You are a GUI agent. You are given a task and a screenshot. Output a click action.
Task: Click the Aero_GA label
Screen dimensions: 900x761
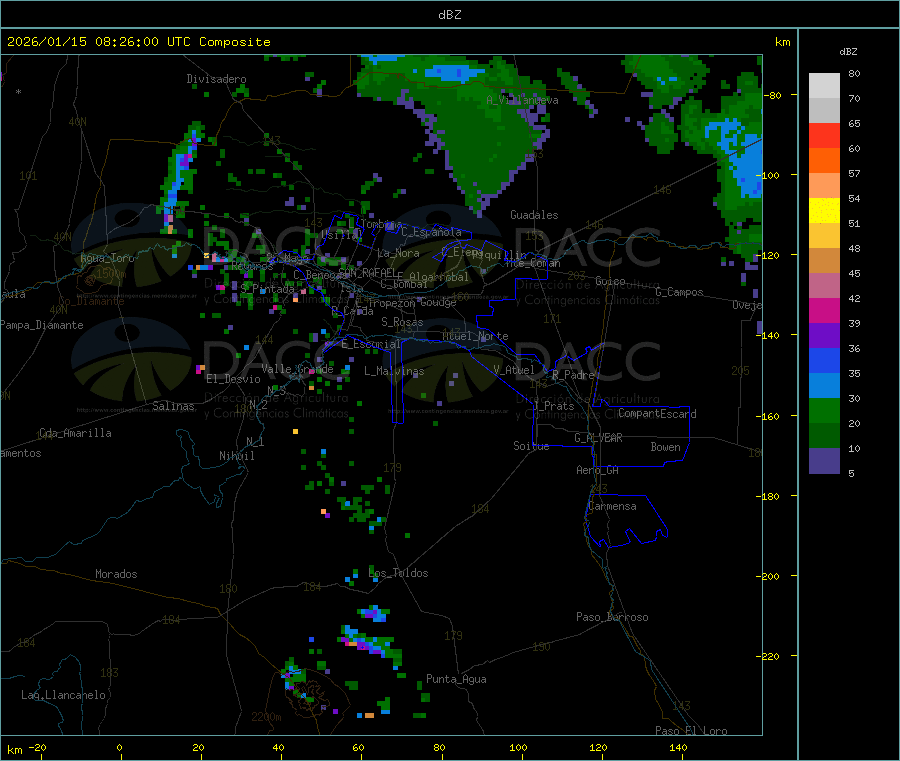(598, 471)
